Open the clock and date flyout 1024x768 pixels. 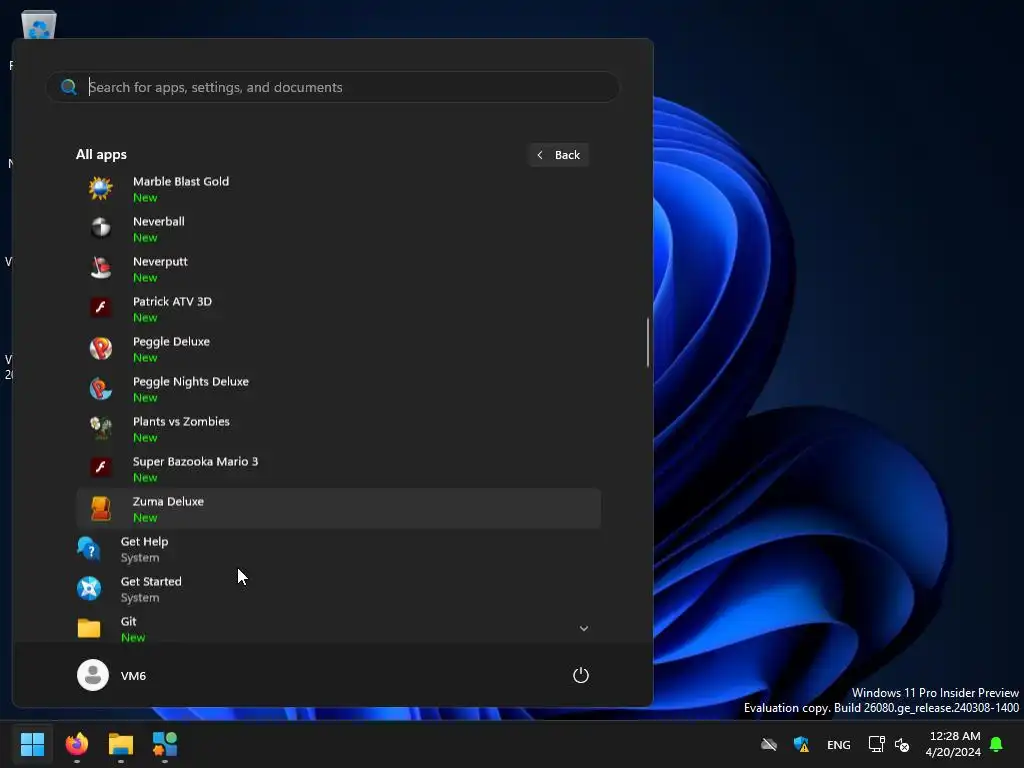[953, 744]
